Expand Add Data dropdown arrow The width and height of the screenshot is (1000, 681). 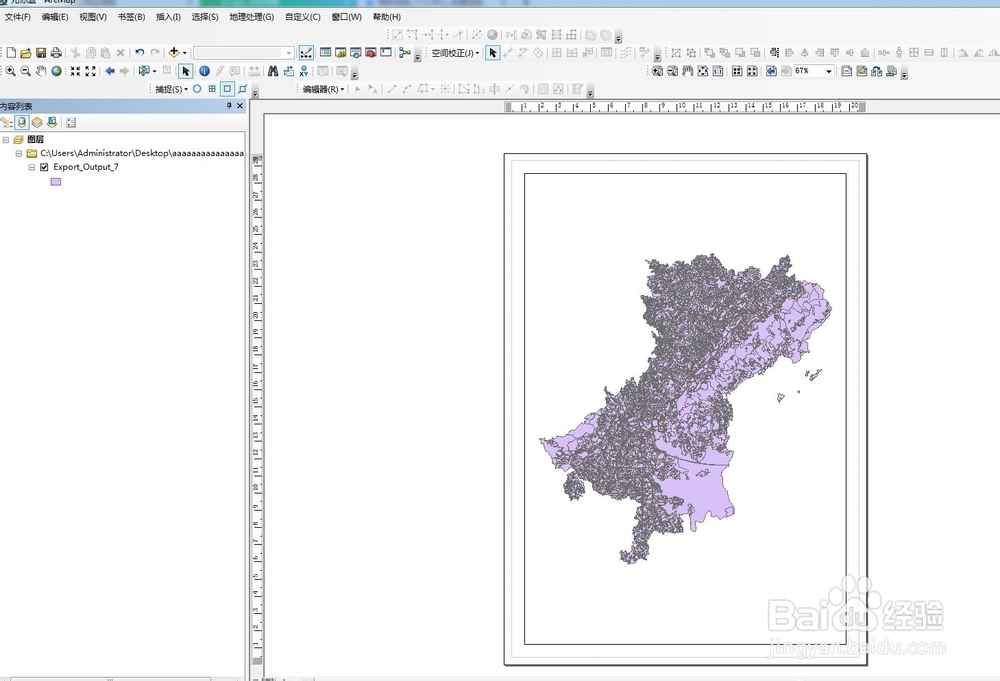tap(185, 53)
